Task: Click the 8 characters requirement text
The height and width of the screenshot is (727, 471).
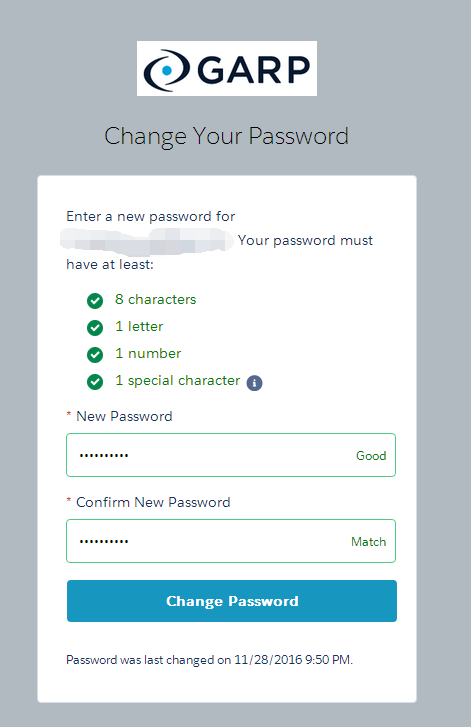Action: pos(156,300)
